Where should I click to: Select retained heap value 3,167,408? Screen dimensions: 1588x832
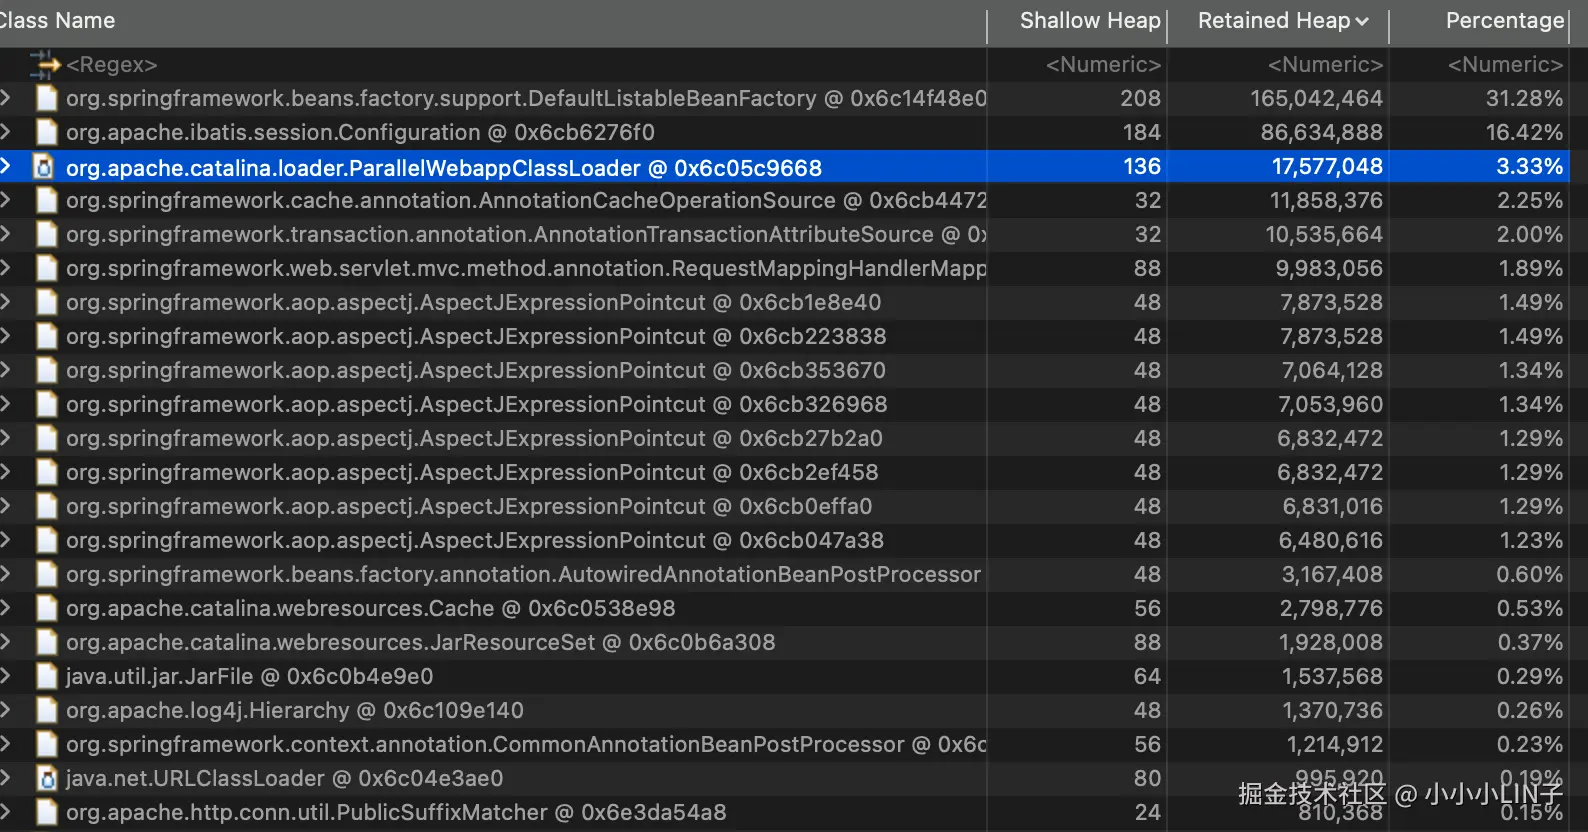point(1332,574)
